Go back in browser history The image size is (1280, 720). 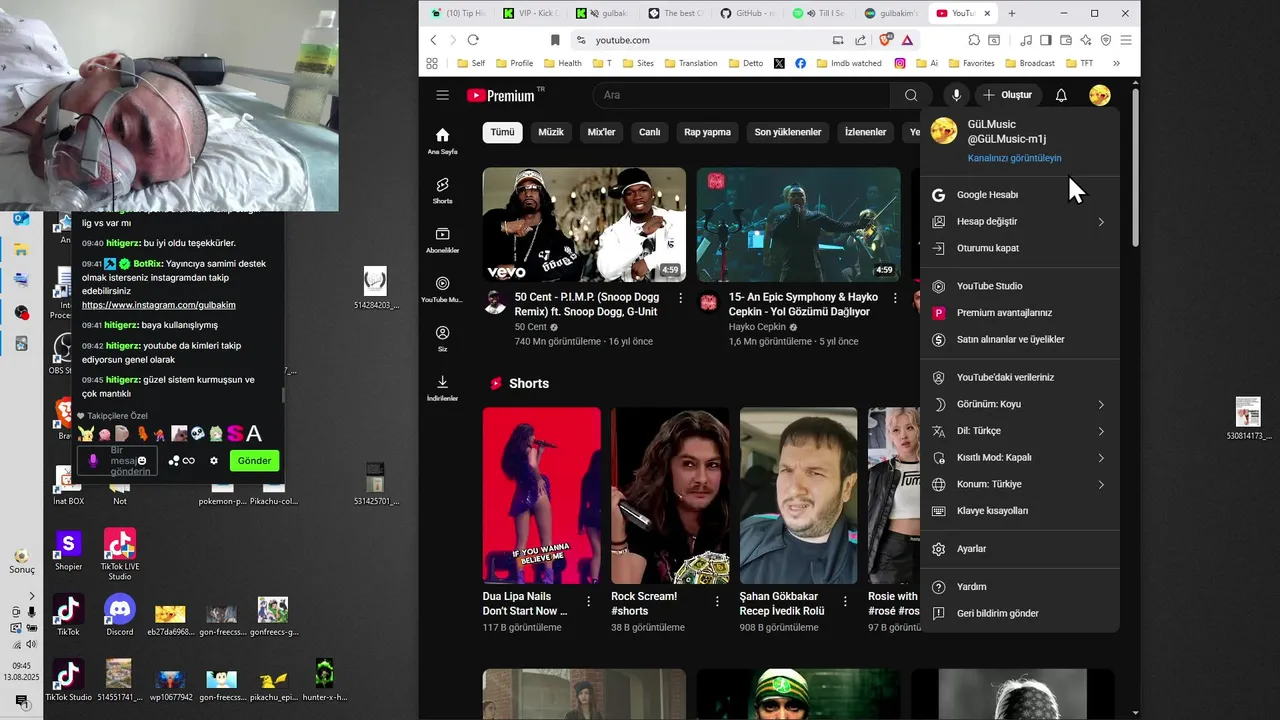point(433,40)
